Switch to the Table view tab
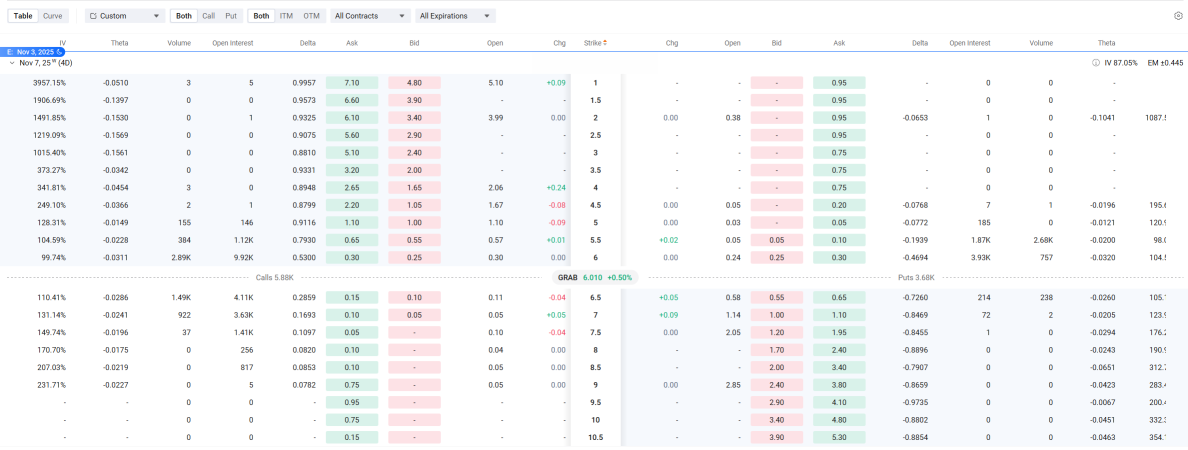The width and height of the screenshot is (1188, 450). (23, 16)
